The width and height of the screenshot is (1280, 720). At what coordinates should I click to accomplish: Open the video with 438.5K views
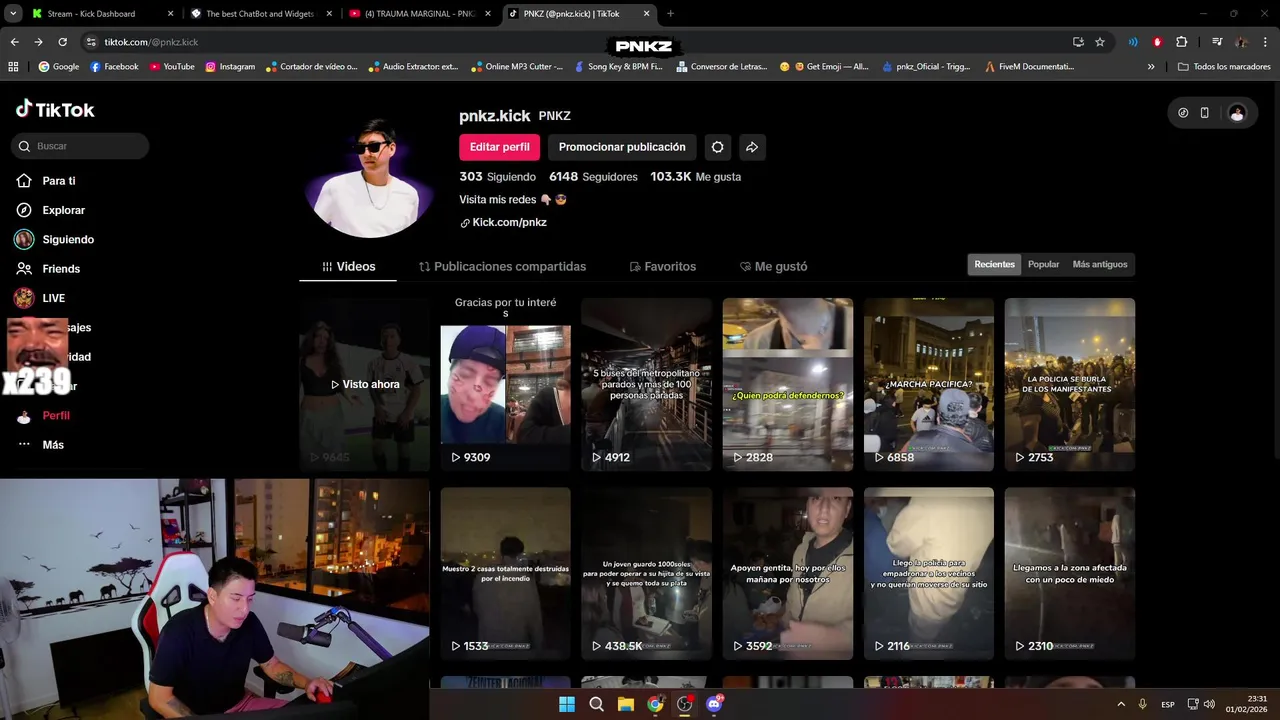[647, 573]
